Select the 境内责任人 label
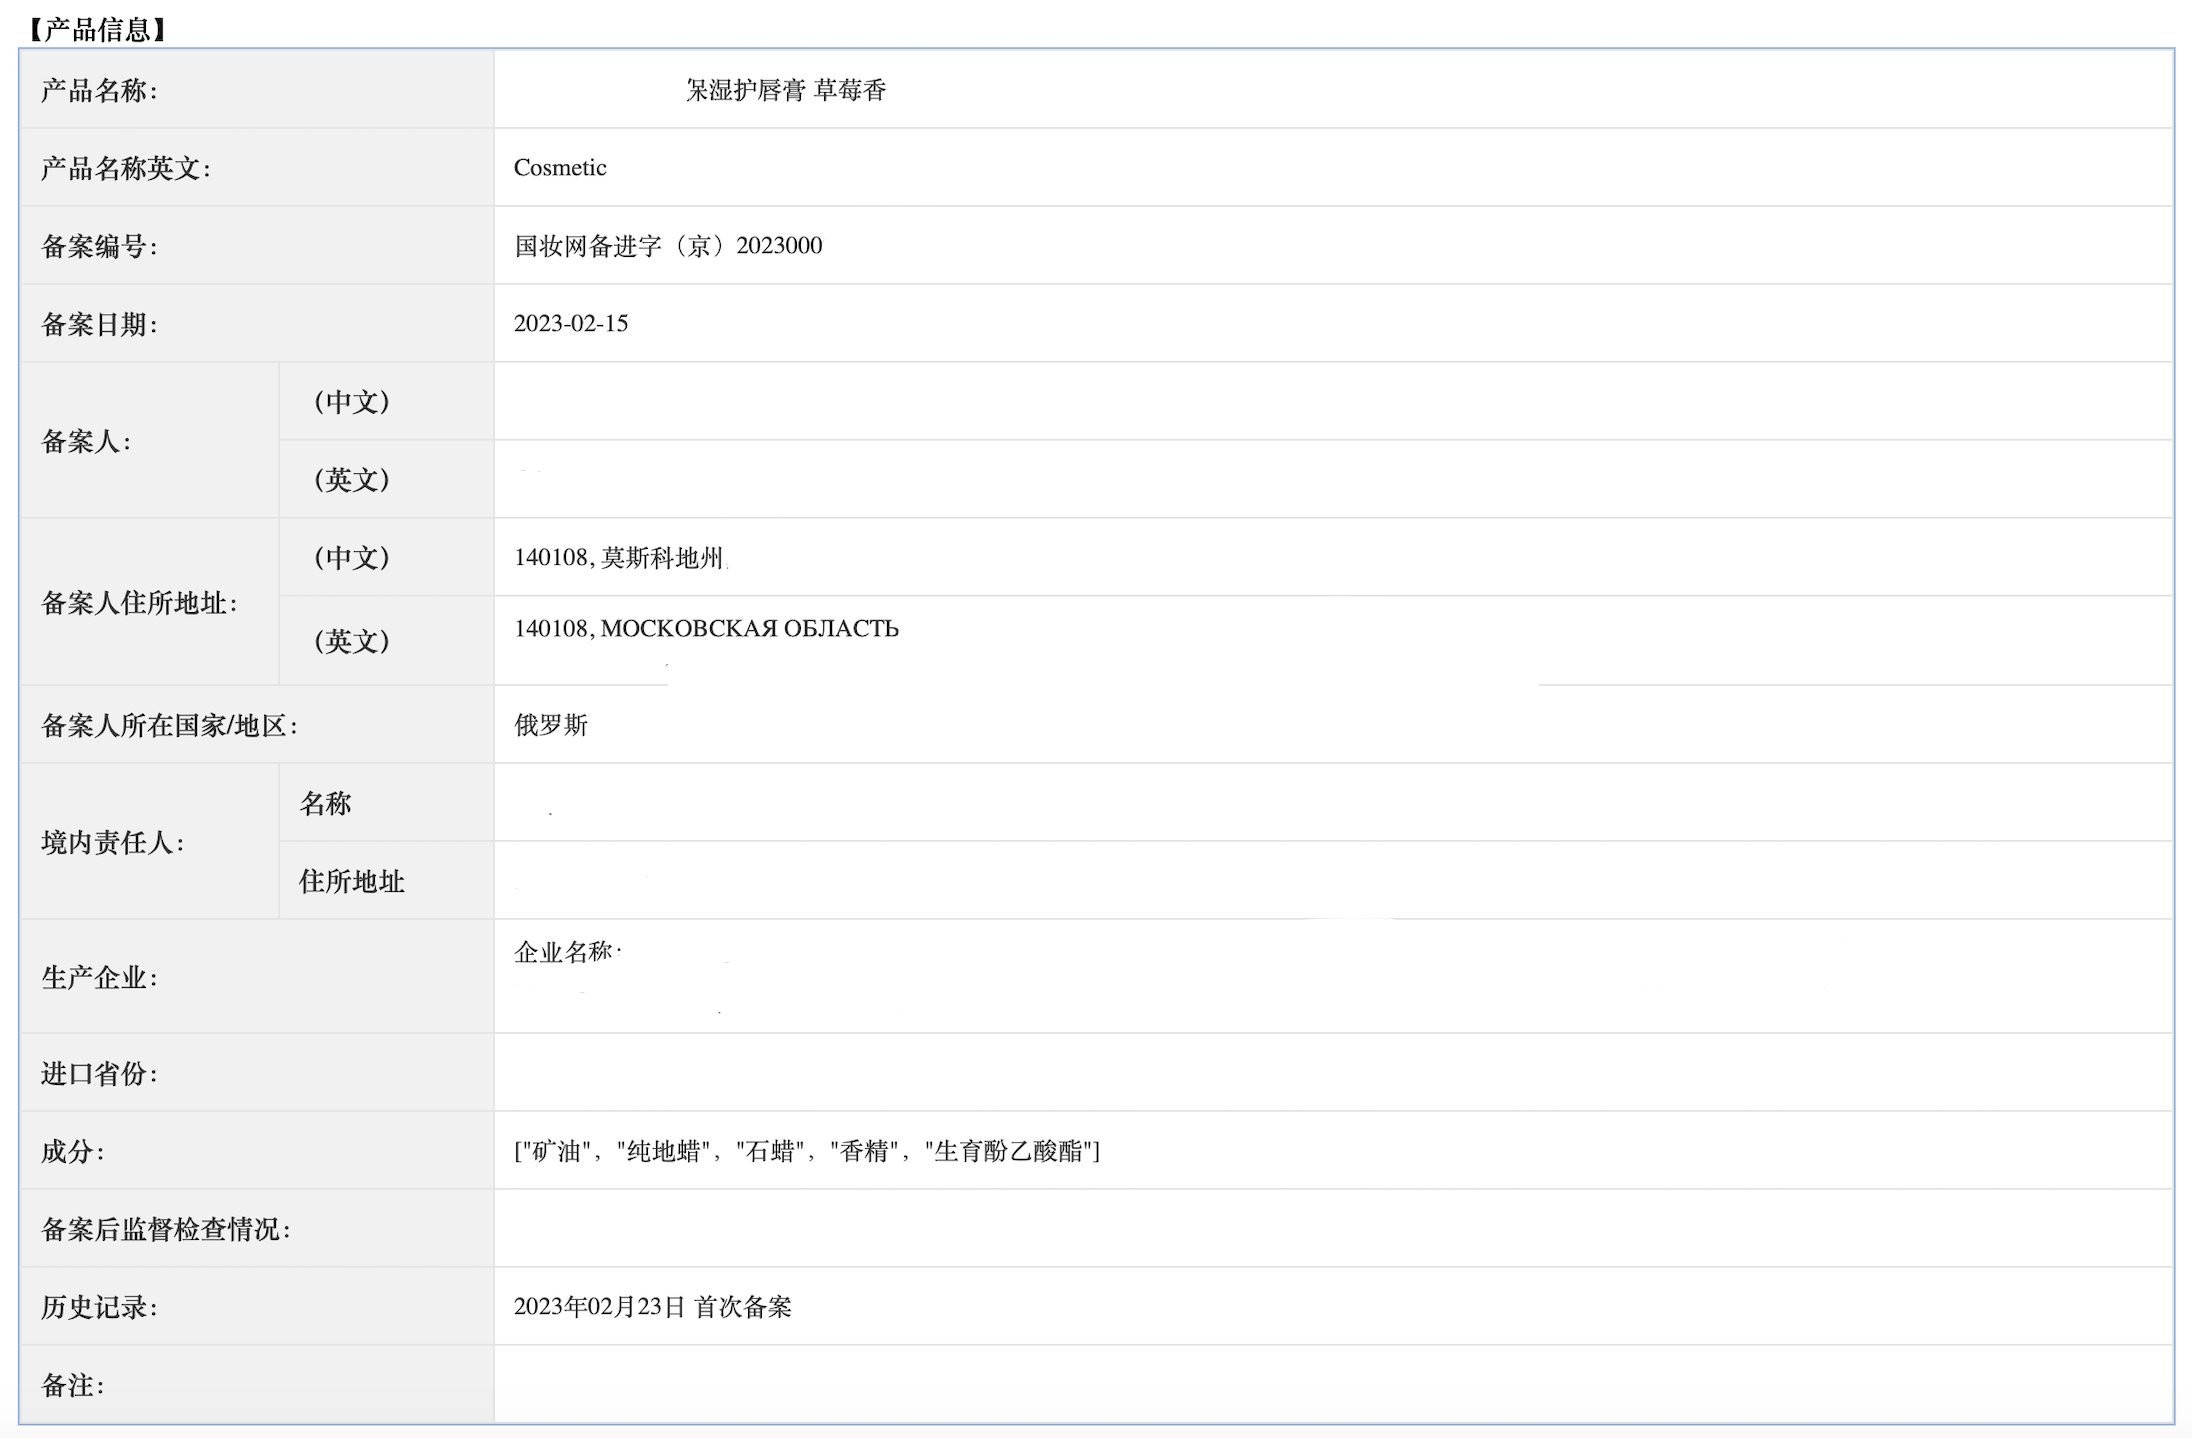2192x1438 pixels. (x=112, y=842)
